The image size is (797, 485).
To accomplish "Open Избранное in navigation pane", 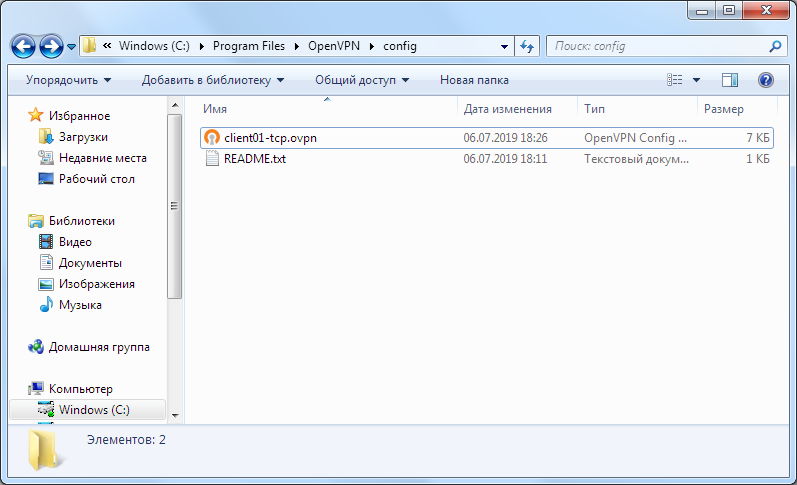I will [x=79, y=116].
